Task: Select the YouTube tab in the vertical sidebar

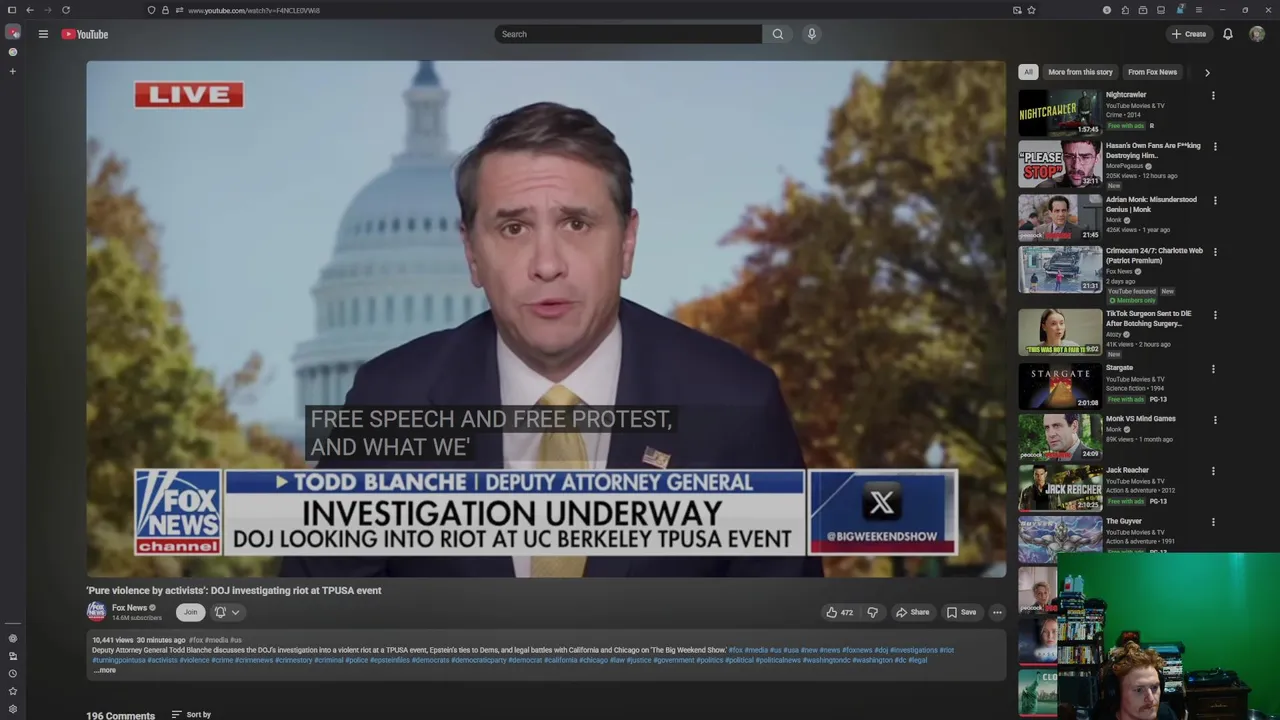Action: [13, 33]
